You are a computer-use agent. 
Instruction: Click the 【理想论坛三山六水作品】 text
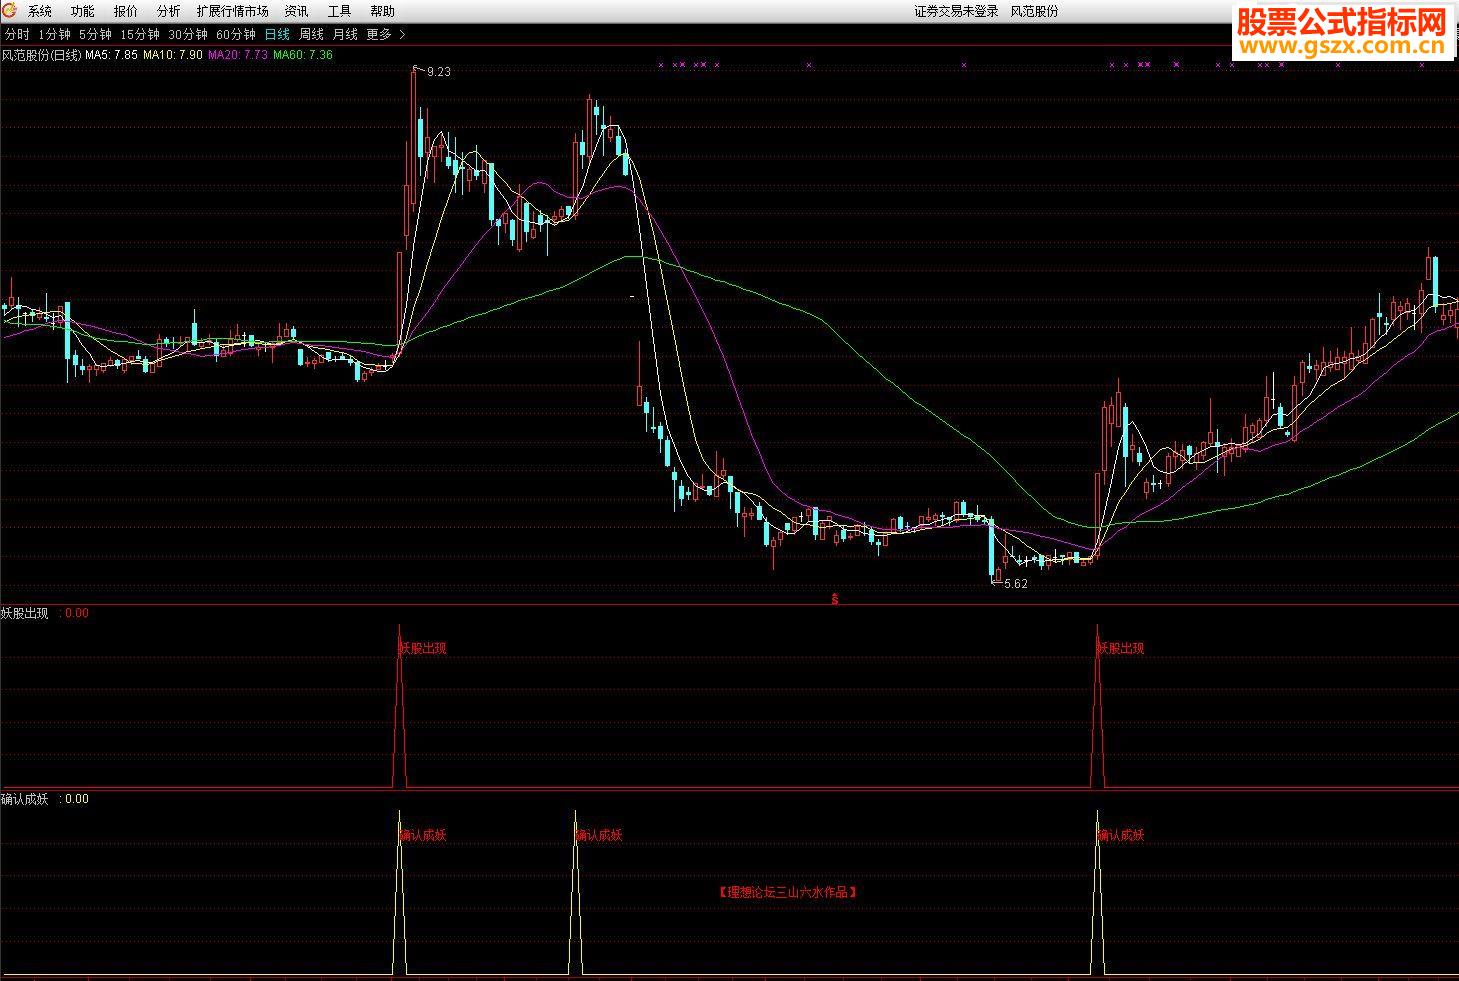788,892
